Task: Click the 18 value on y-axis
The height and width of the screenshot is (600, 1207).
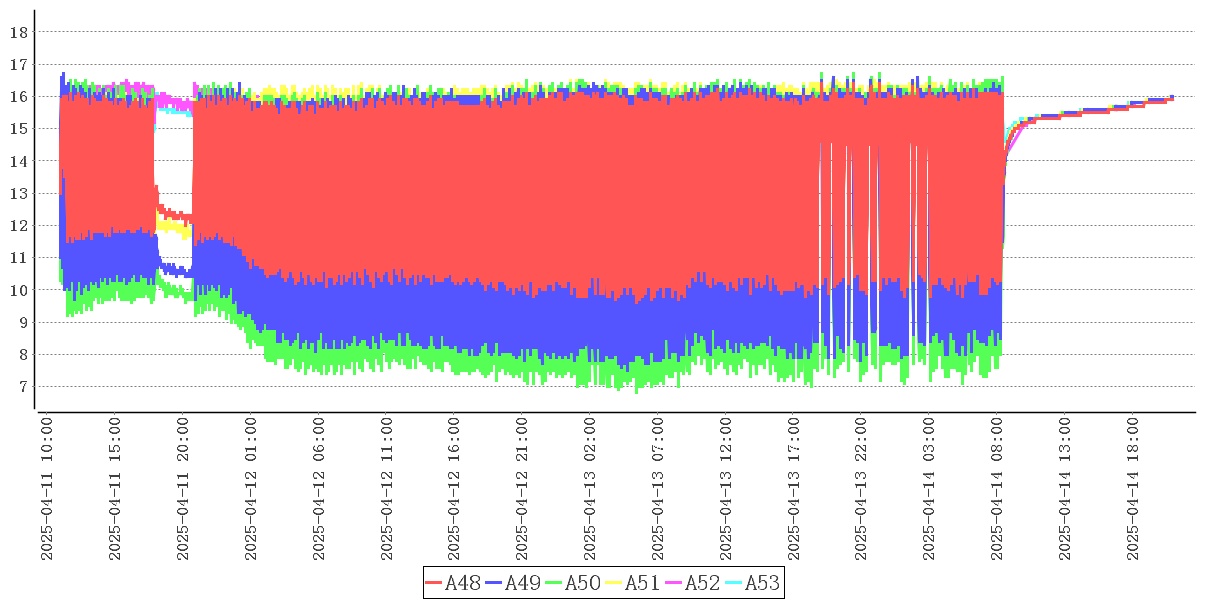Action: pos(17,32)
